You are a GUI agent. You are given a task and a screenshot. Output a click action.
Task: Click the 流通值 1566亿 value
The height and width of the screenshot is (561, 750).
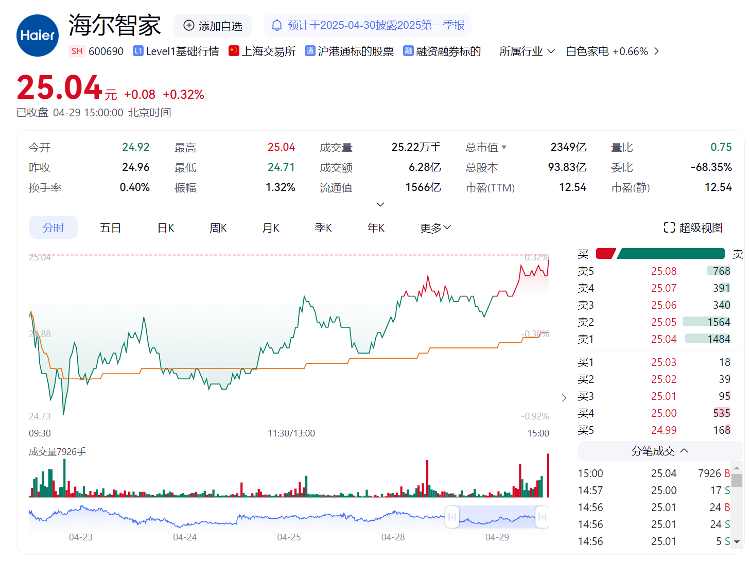pyautogui.click(x=423, y=187)
